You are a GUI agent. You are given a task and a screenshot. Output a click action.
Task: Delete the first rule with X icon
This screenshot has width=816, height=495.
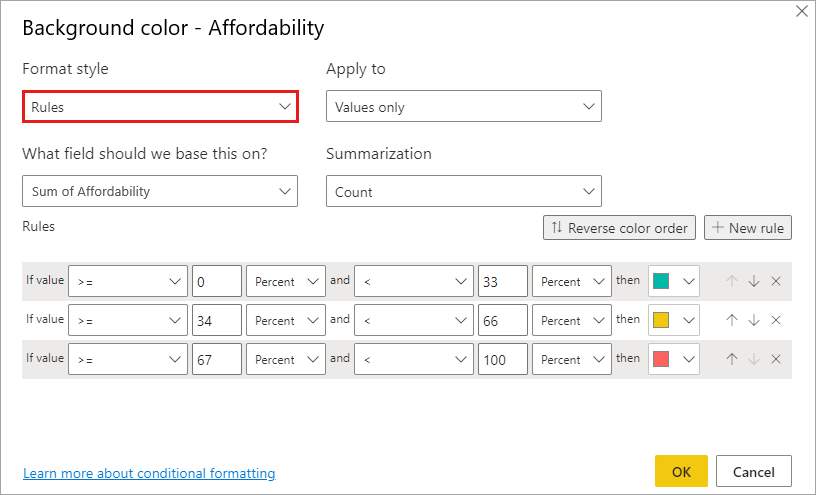tap(776, 282)
